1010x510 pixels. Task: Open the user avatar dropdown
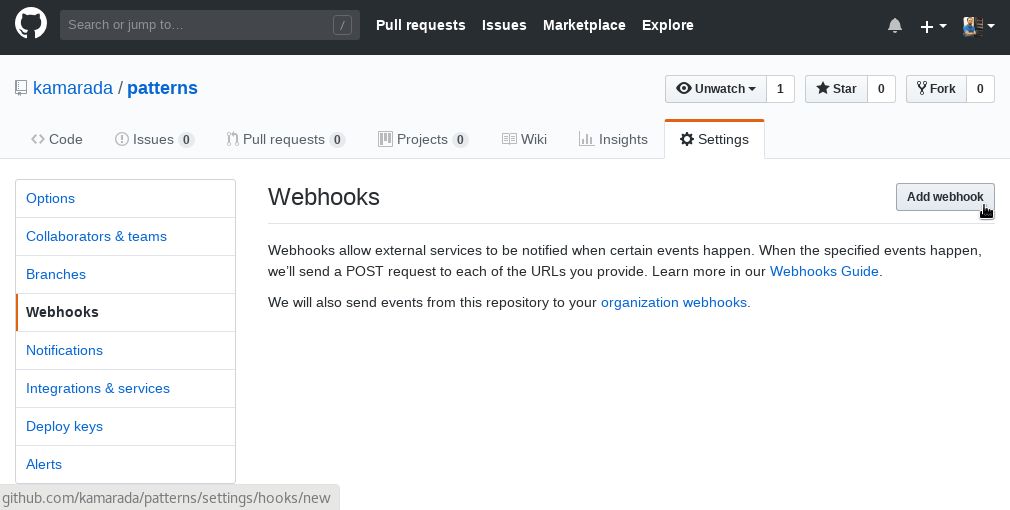click(x=978, y=26)
